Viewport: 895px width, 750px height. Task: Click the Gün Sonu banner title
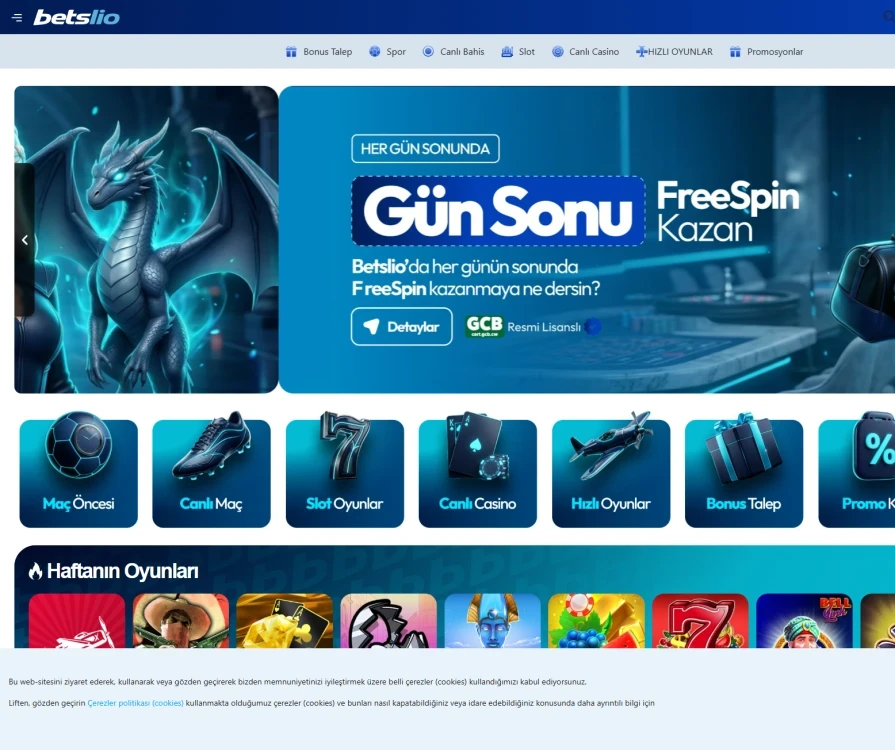pos(498,211)
